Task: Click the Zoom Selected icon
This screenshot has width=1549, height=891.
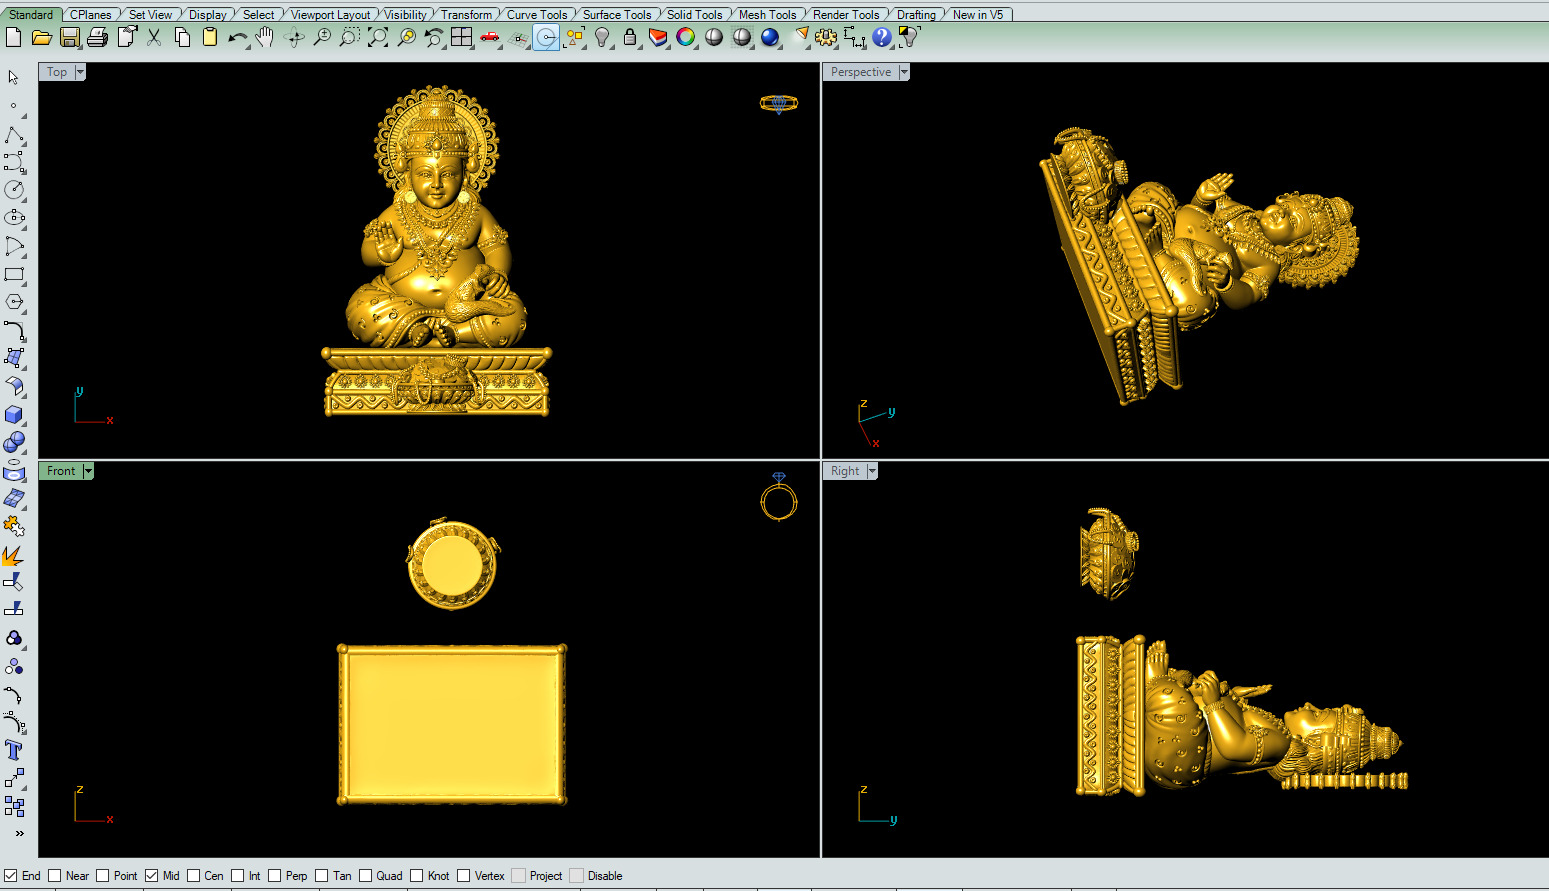Action: pyautogui.click(x=406, y=37)
